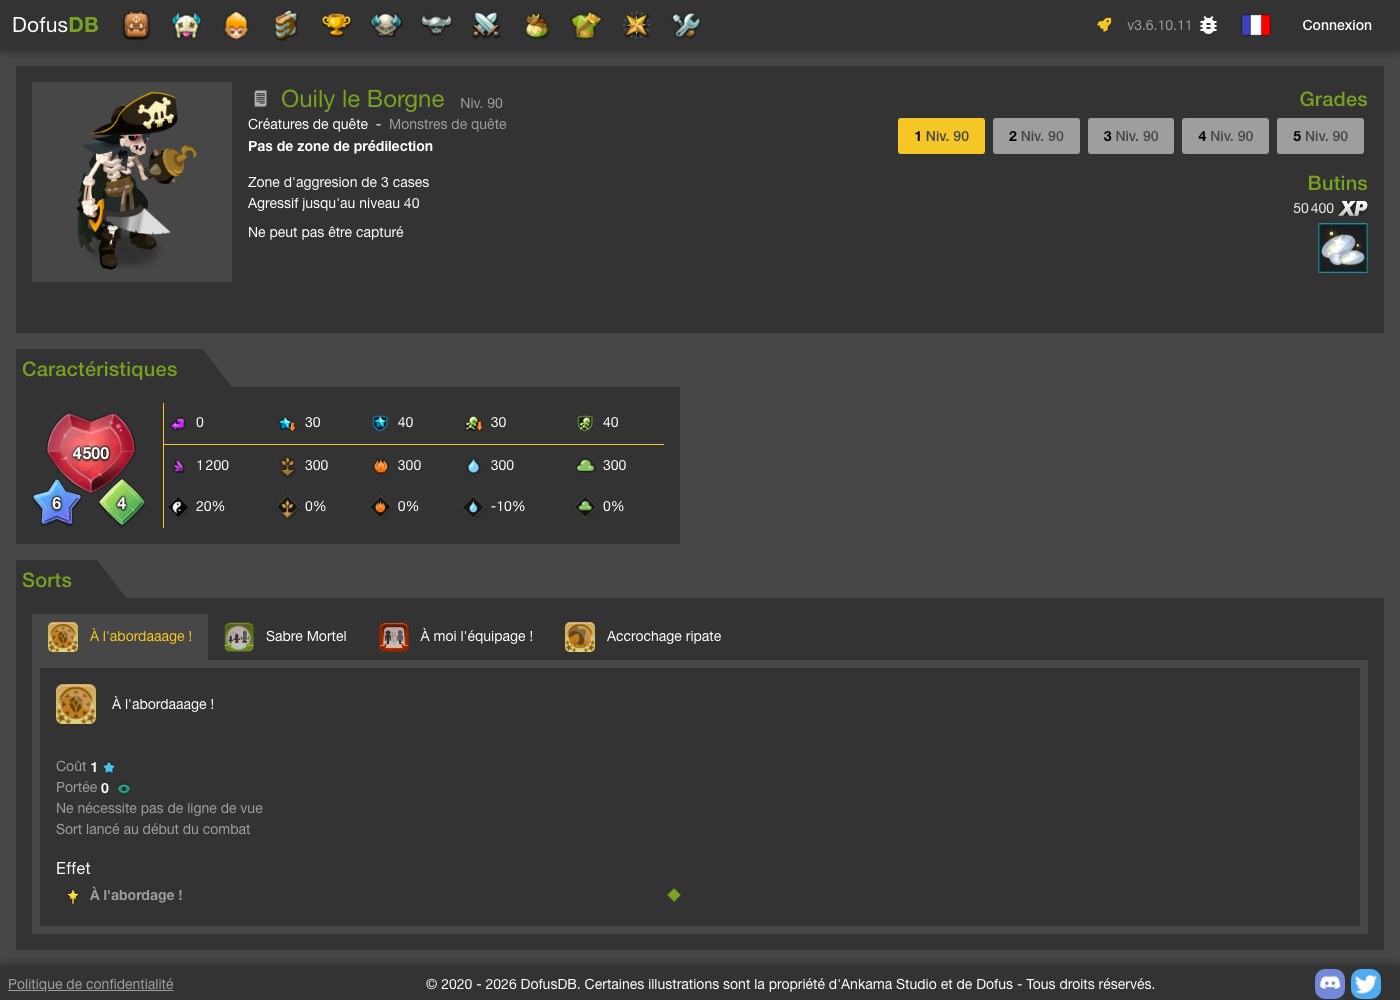Open the Créatures de quête category link
1400x1000 pixels.
point(308,124)
